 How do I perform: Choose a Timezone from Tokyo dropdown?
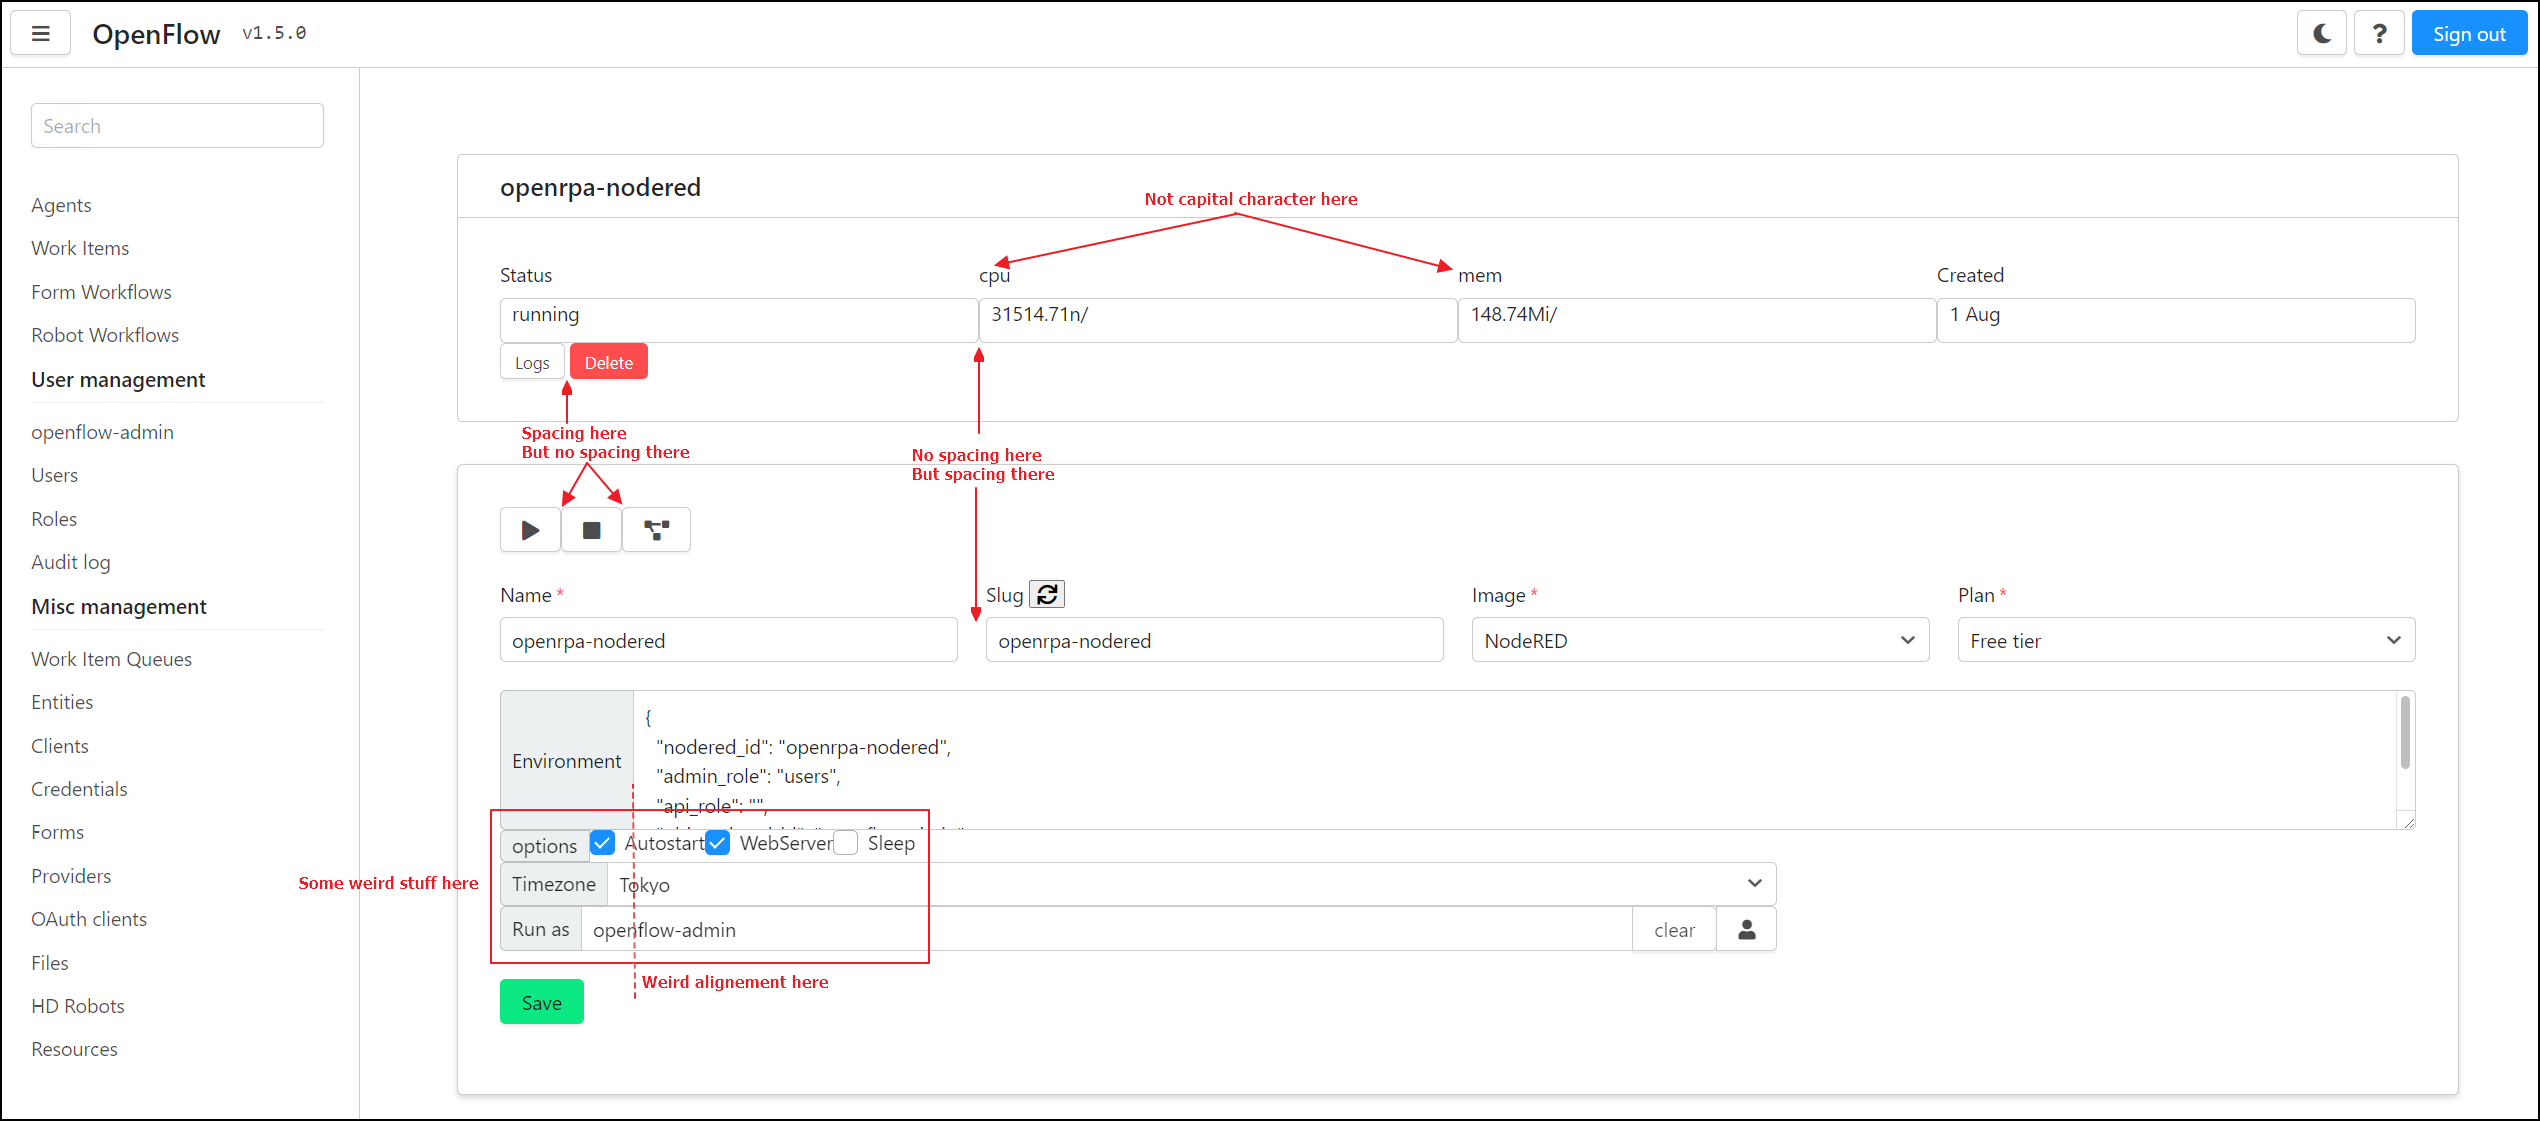point(1191,884)
